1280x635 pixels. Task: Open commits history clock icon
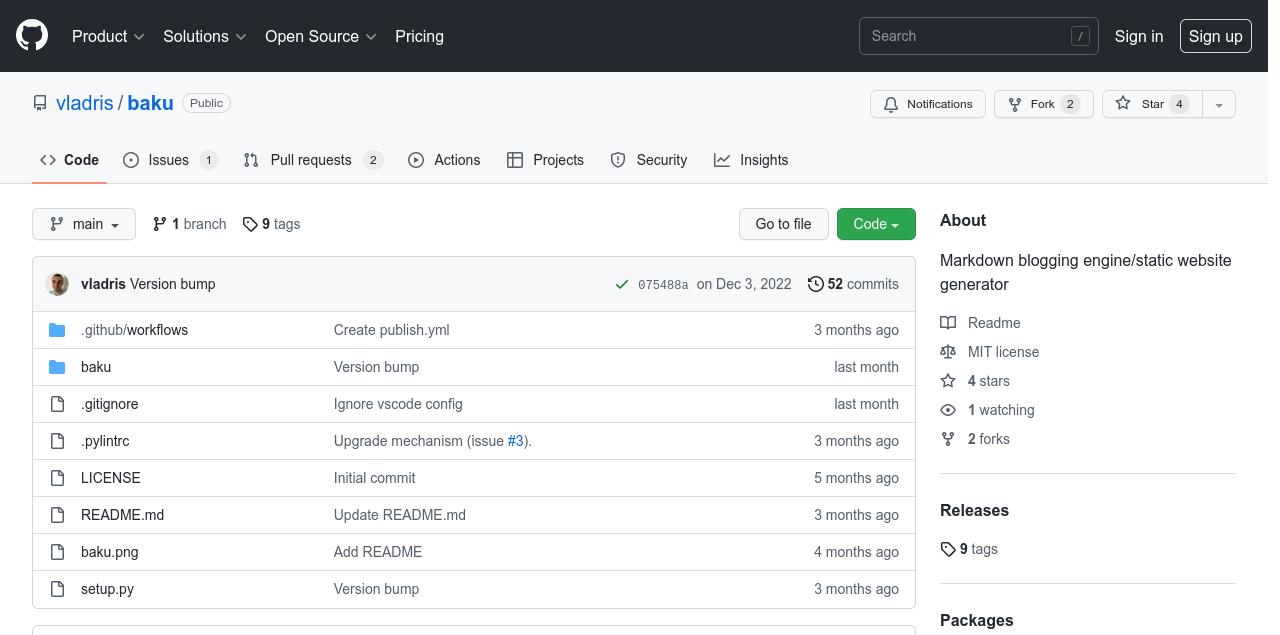pos(815,284)
